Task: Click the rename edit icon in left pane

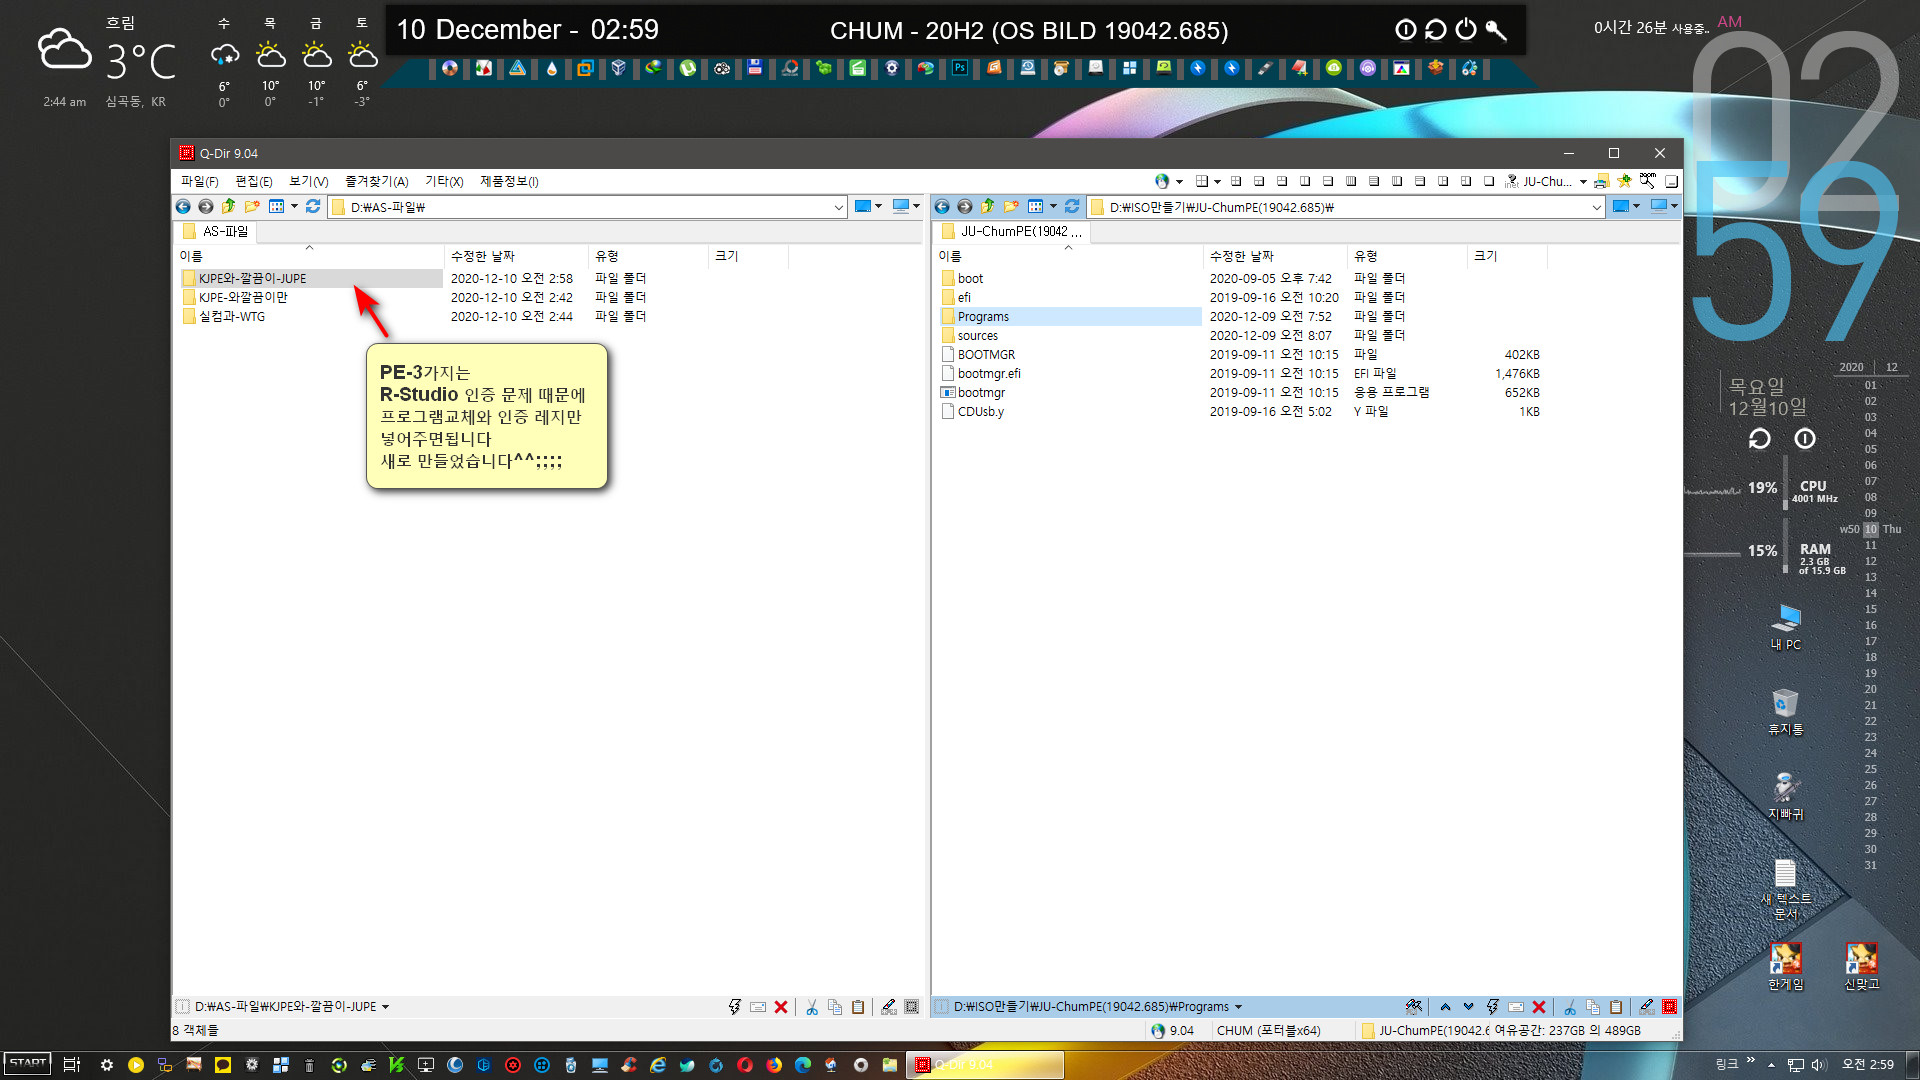Action: click(x=889, y=1007)
